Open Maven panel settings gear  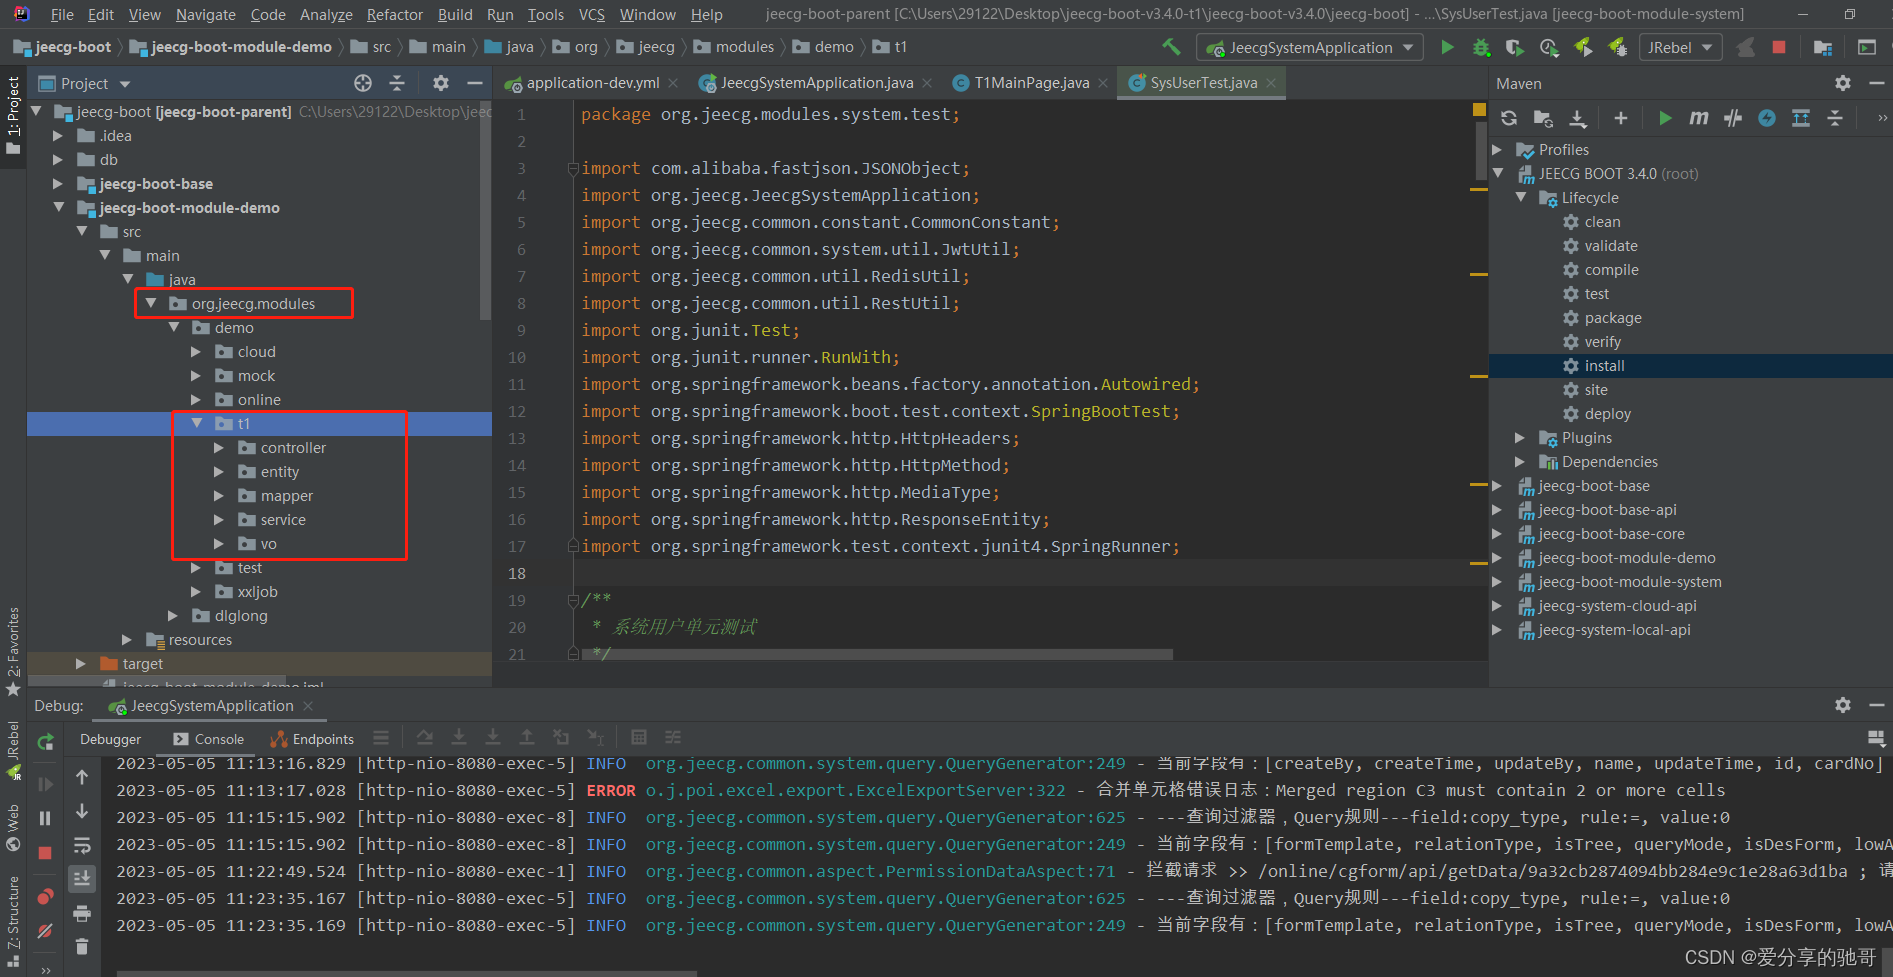click(1843, 83)
